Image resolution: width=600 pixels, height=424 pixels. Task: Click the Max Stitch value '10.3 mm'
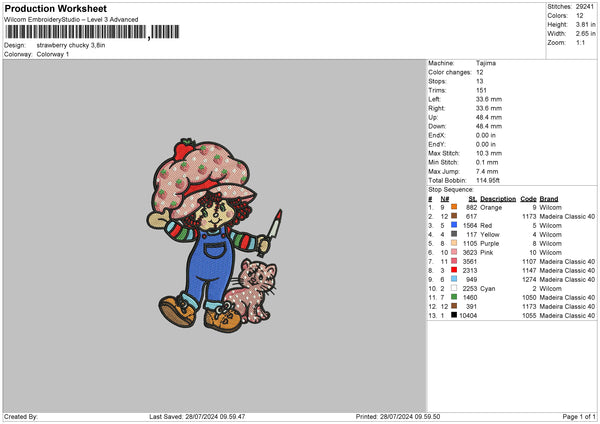tap(489, 153)
